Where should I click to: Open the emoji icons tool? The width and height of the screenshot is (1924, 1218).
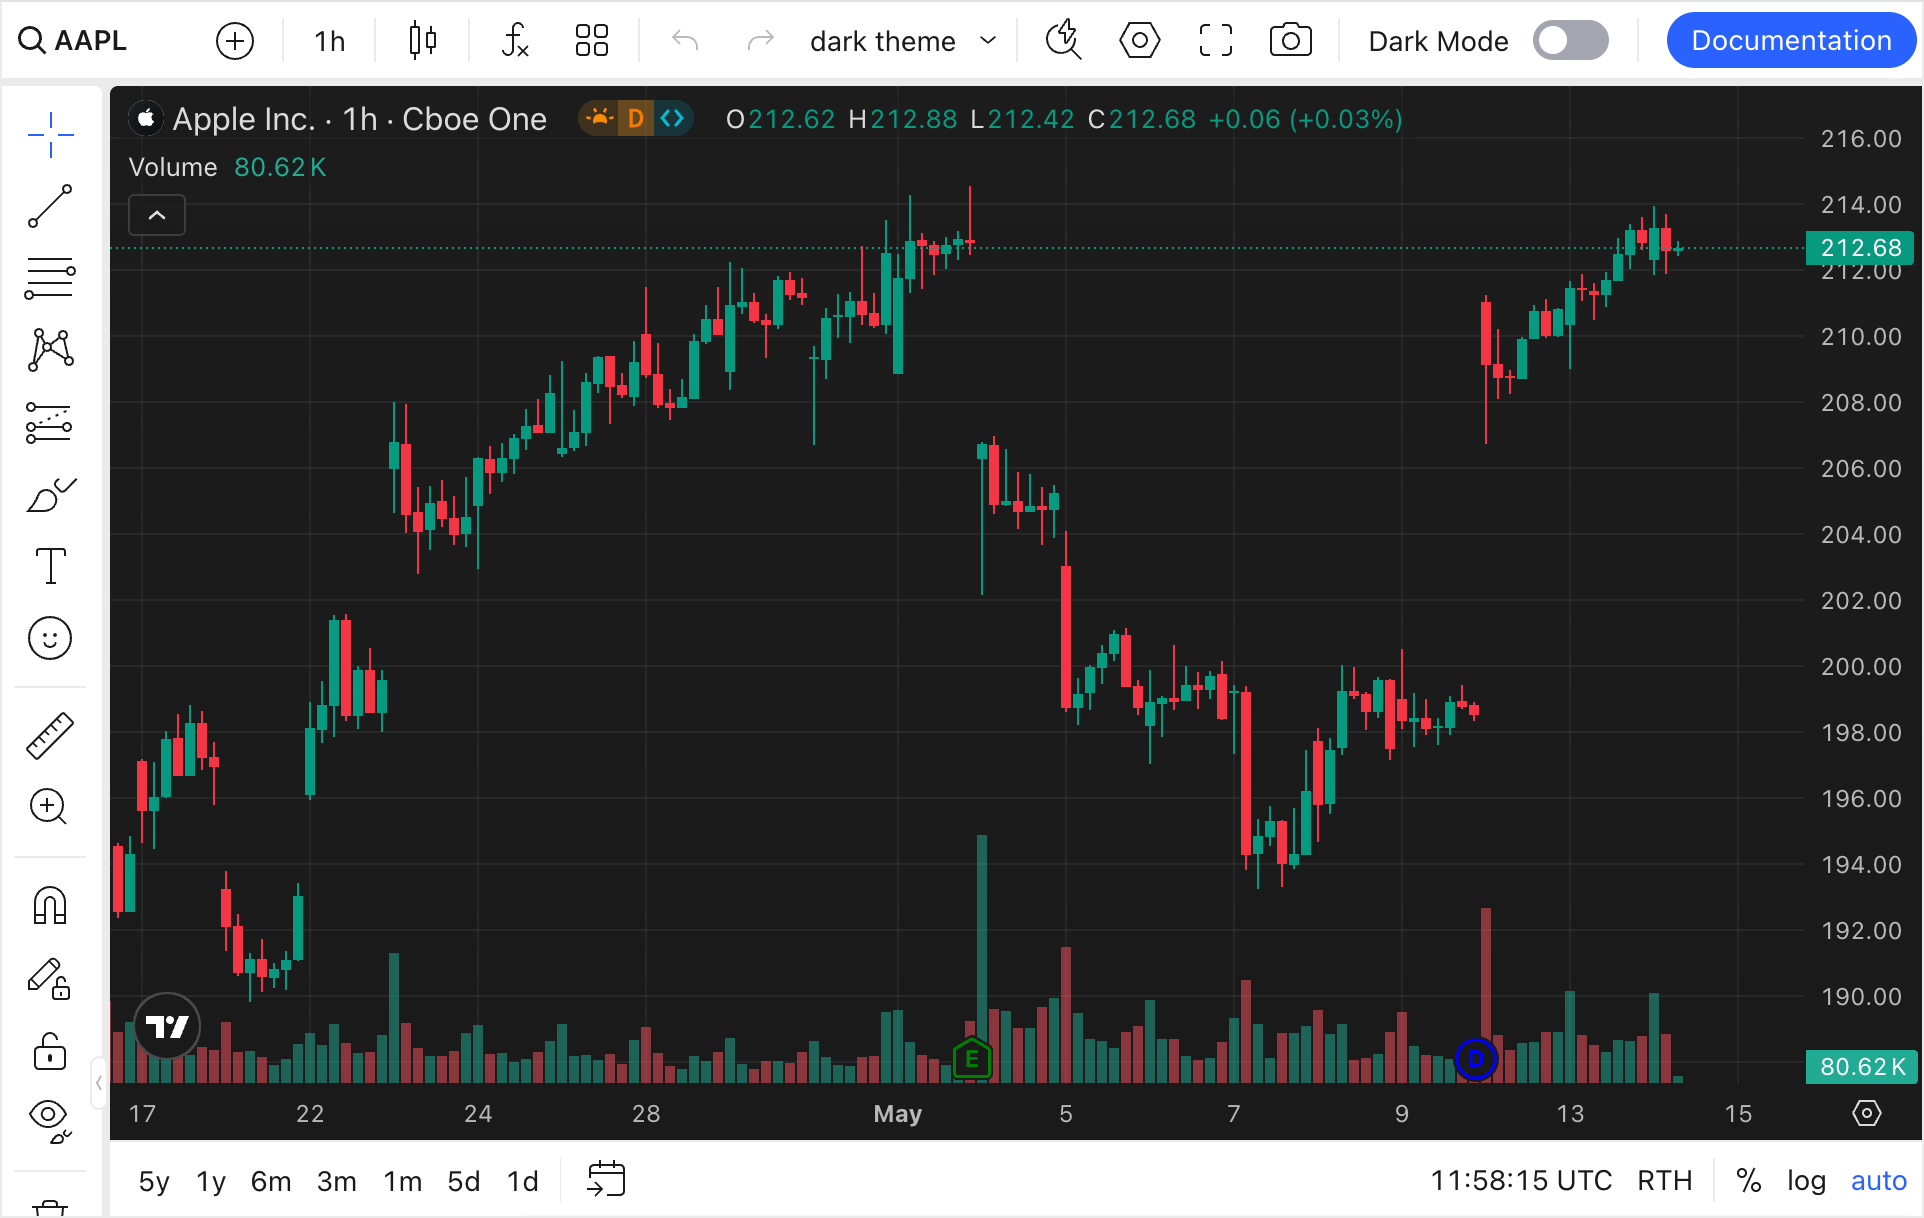50,638
